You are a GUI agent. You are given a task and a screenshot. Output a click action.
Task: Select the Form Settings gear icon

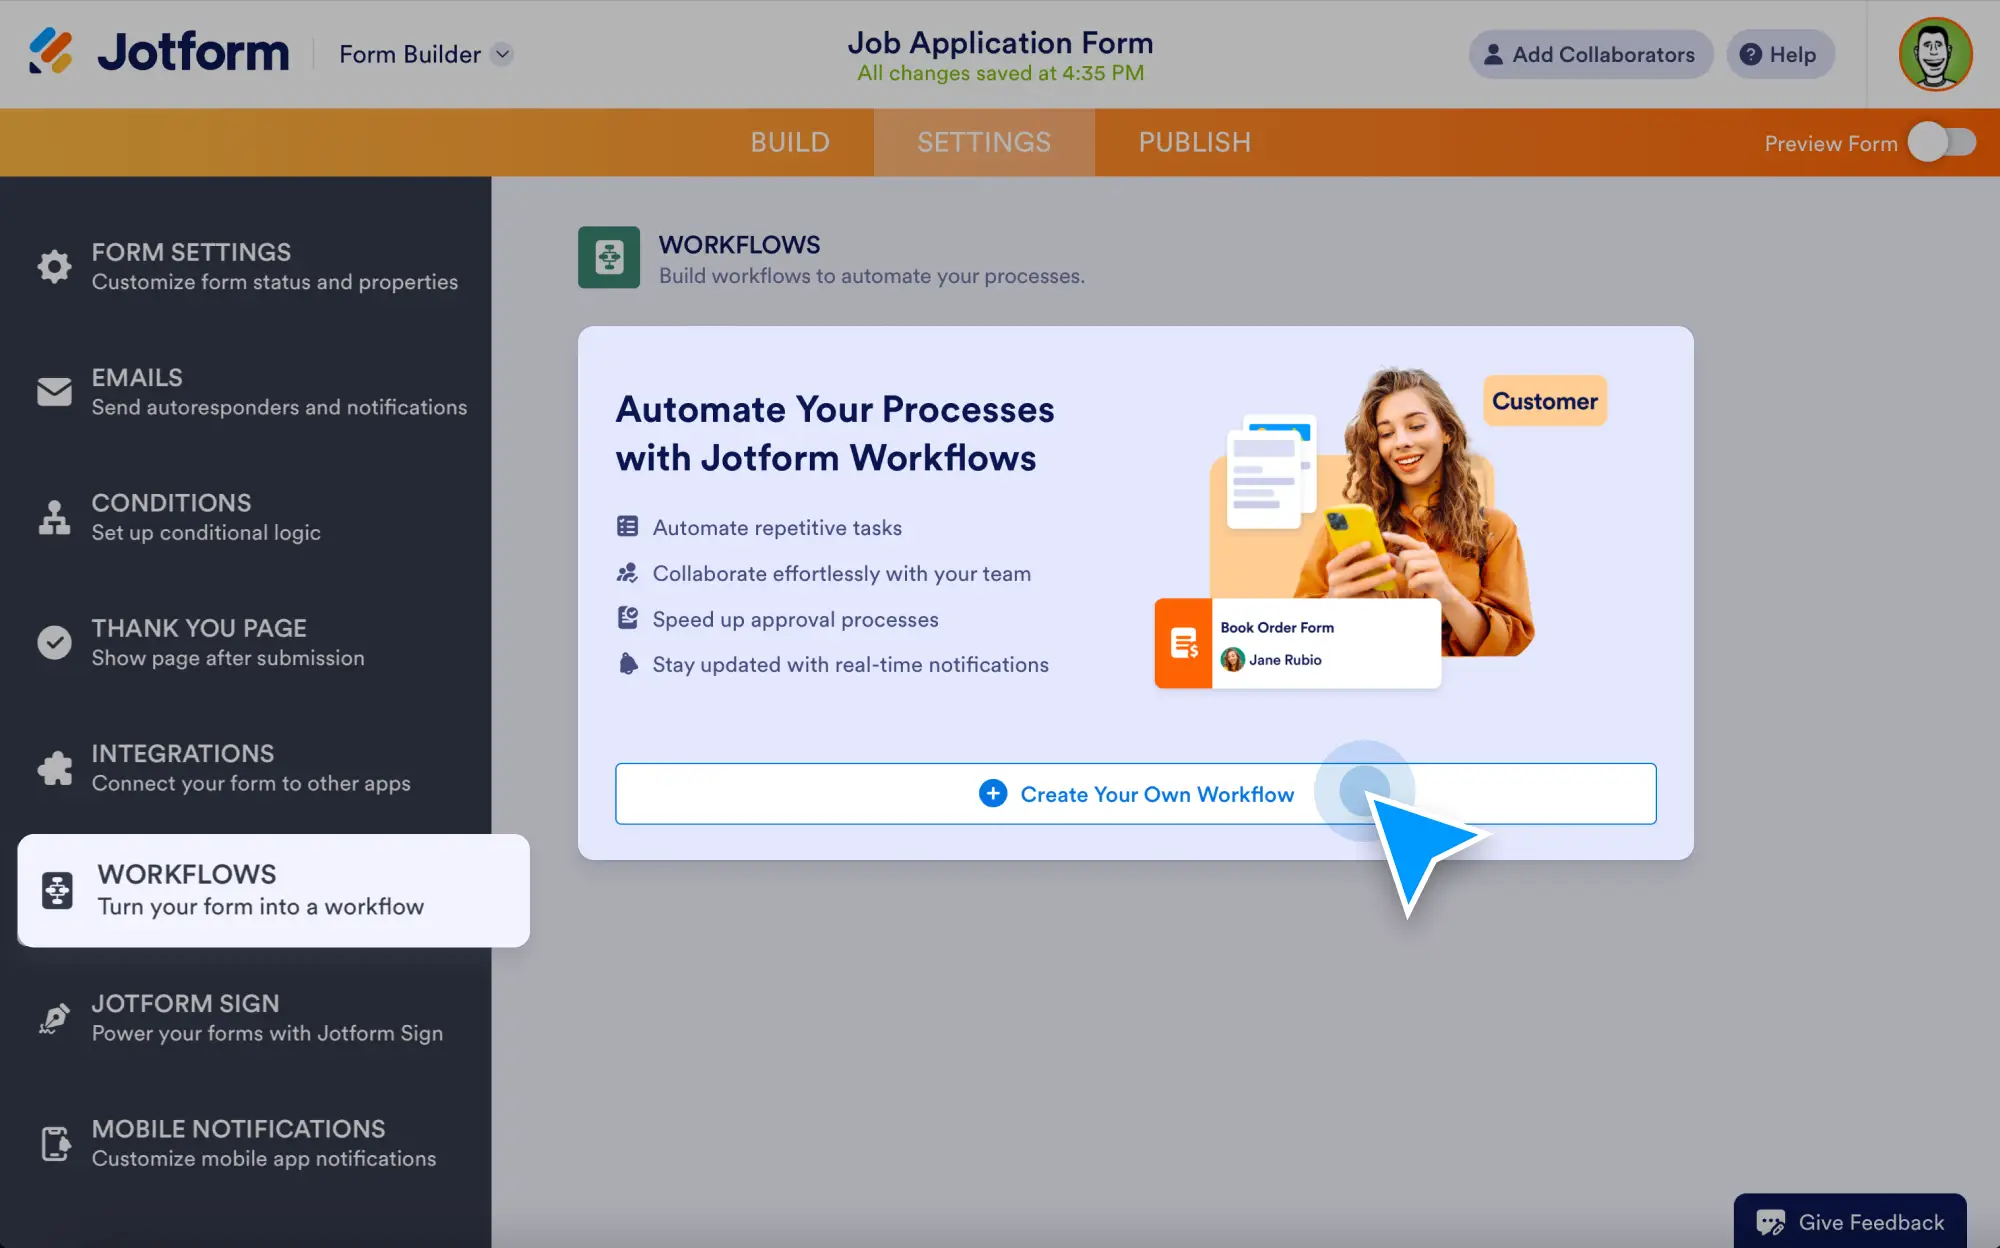point(53,266)
